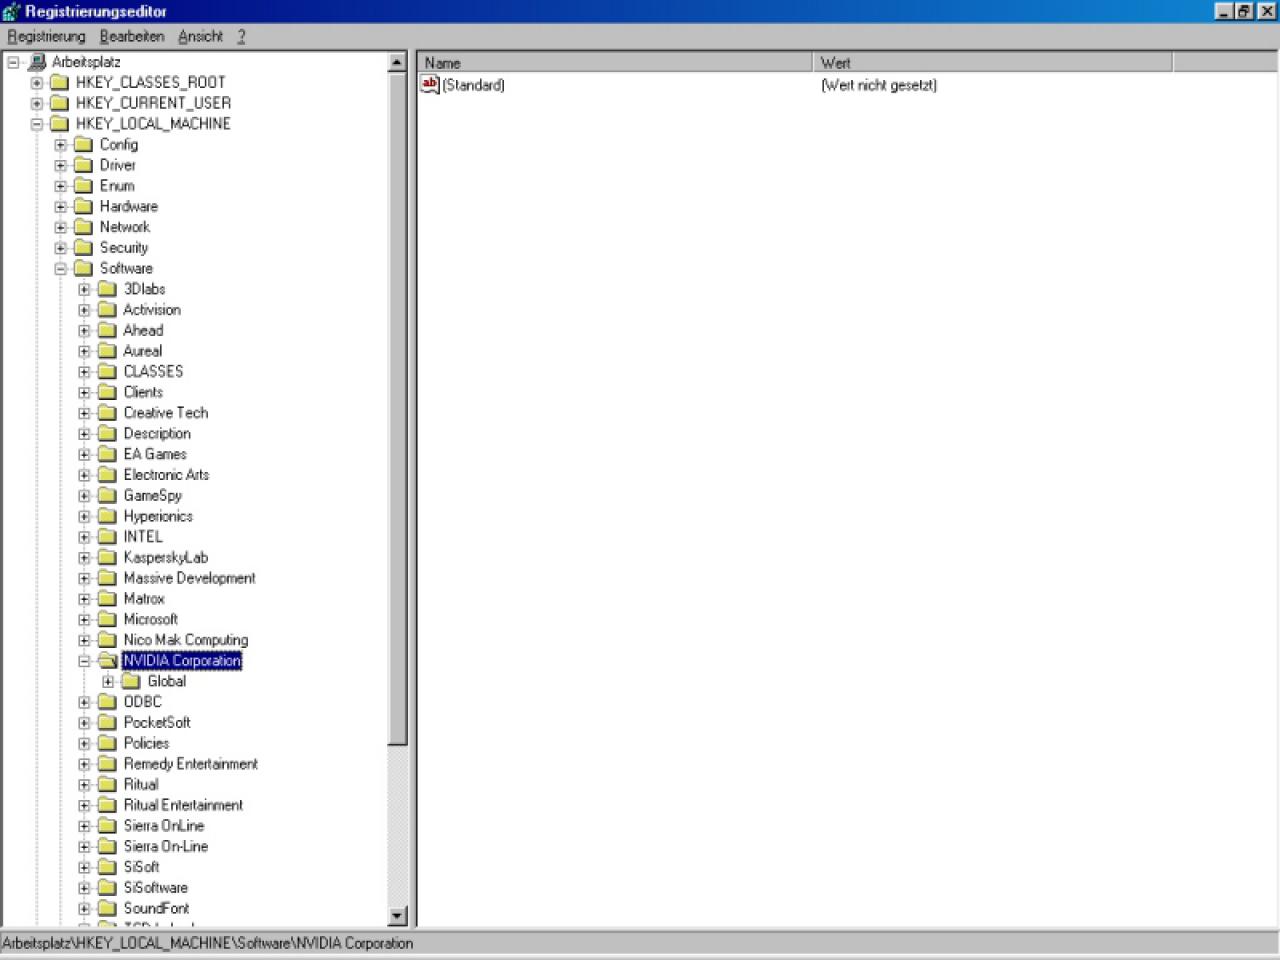Select the EA Games folder icon
This screenshot has height=960, width=1280.
coord(108,454)
